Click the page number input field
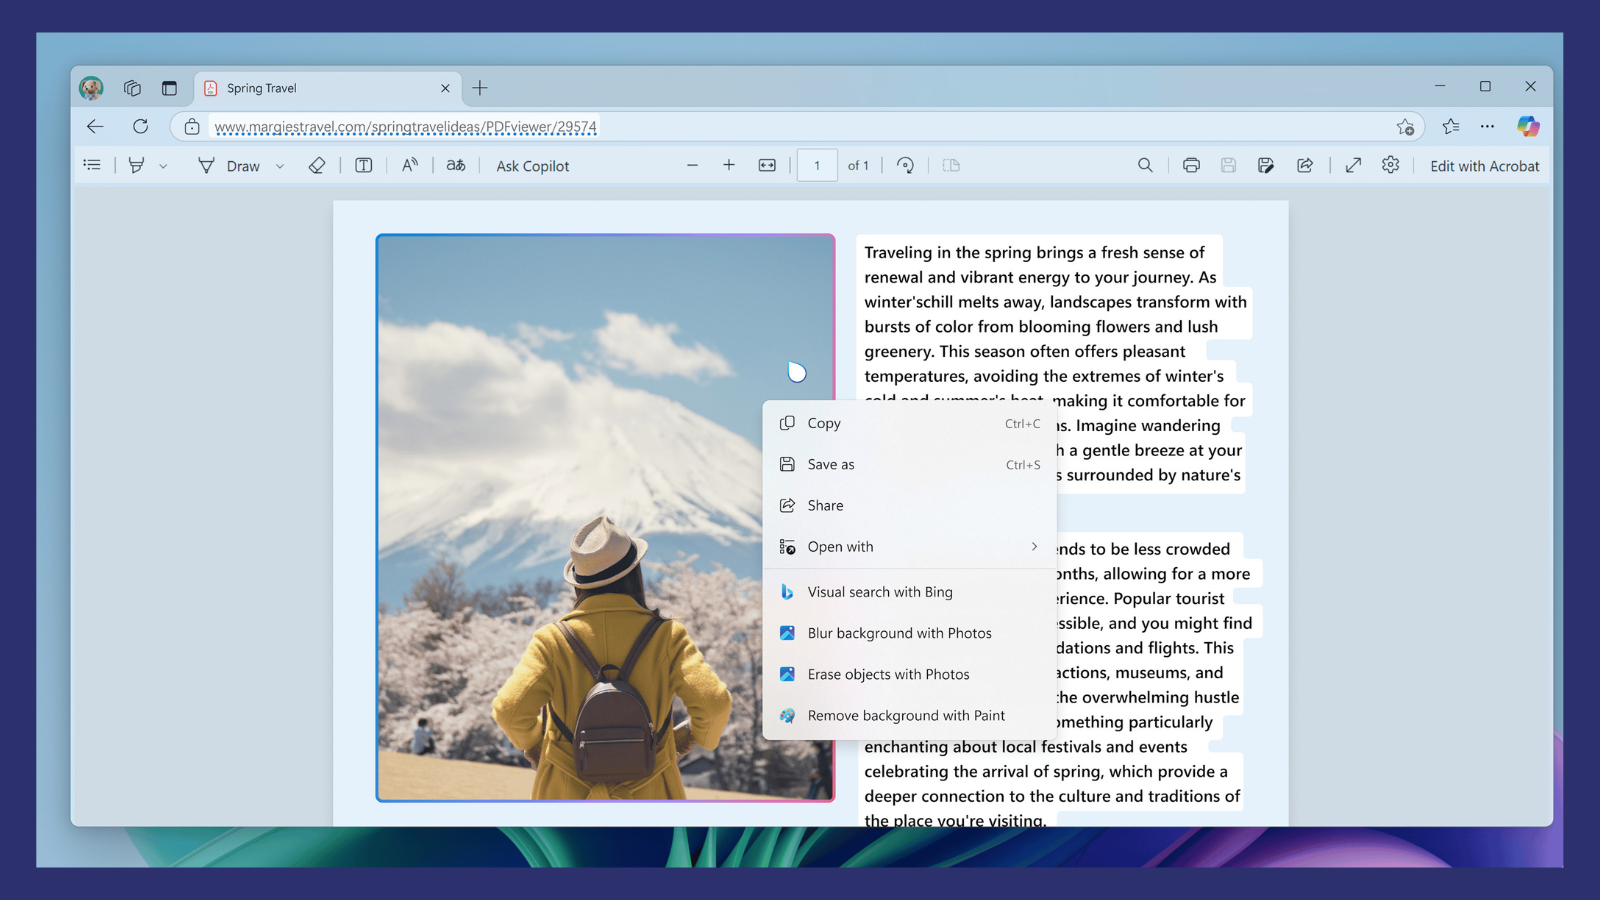Image resolution: width=1600 pixels, height=900 pixels. point(817,166)
